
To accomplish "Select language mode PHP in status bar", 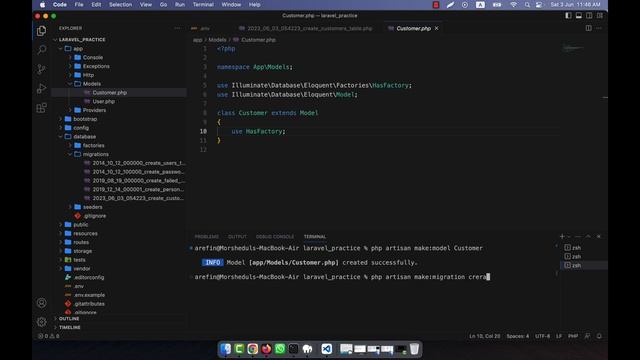I will pyautogui.click(x=573, y=336).
